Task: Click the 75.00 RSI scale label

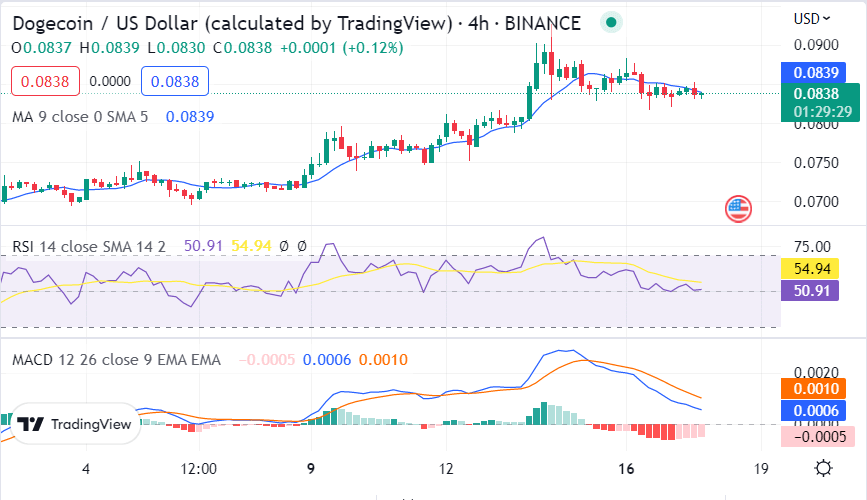Action: 812,247
